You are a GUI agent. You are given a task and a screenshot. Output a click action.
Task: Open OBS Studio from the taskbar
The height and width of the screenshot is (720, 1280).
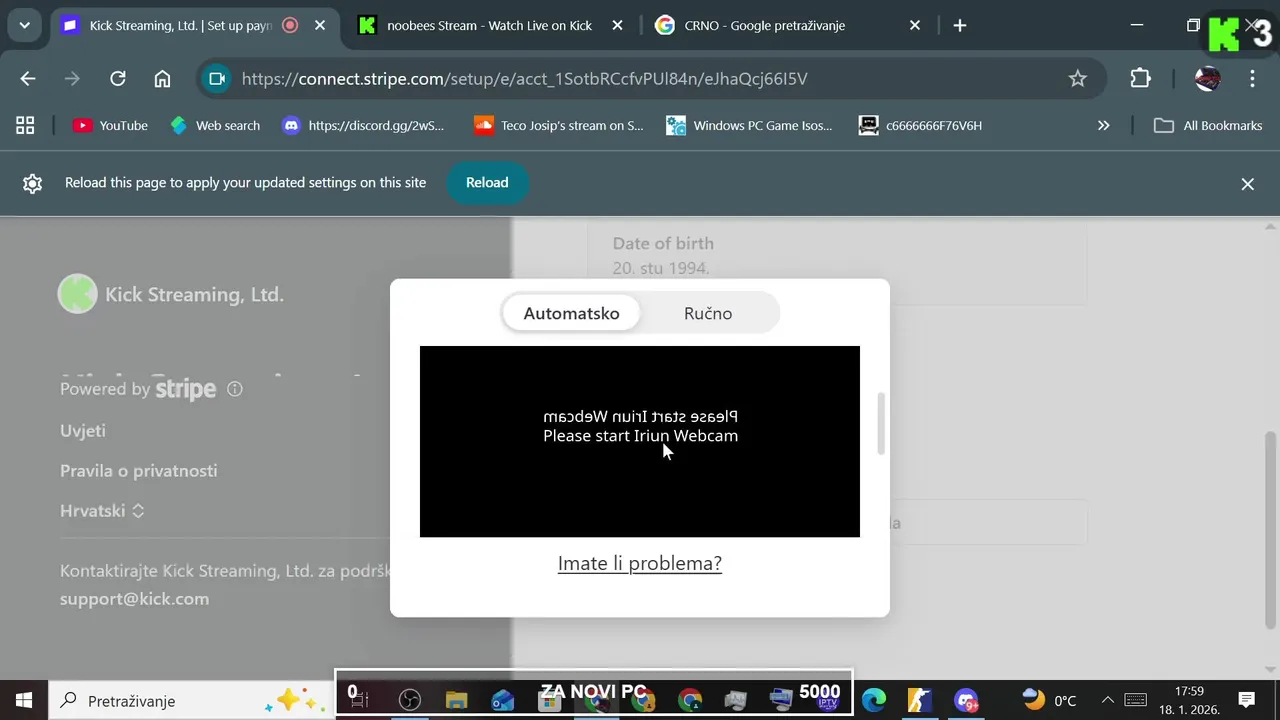tap(409, 701)
